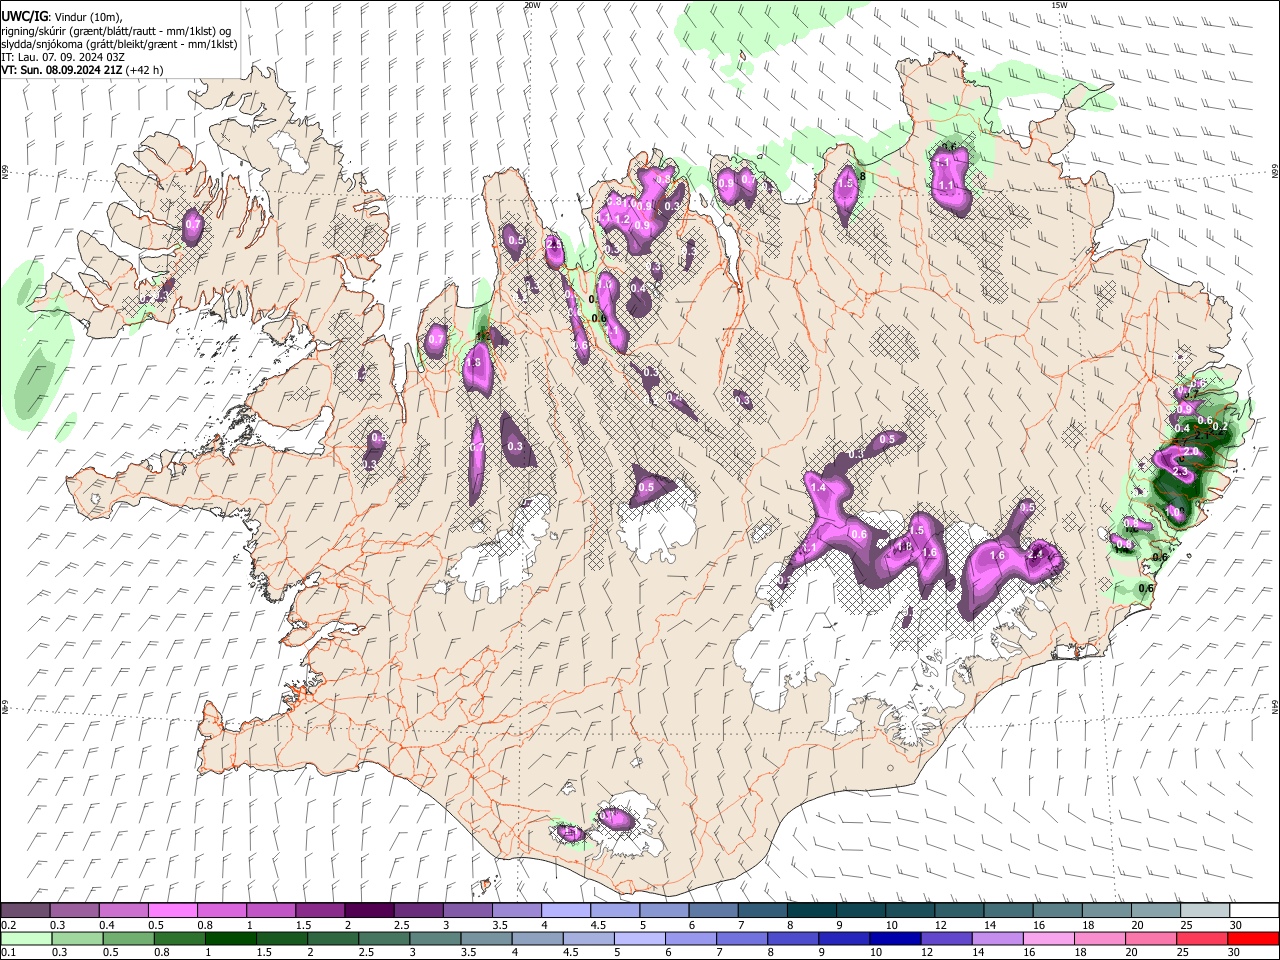Click the 20W longitude label
This screenshot has width=1280, height=960.
(531, 5)
